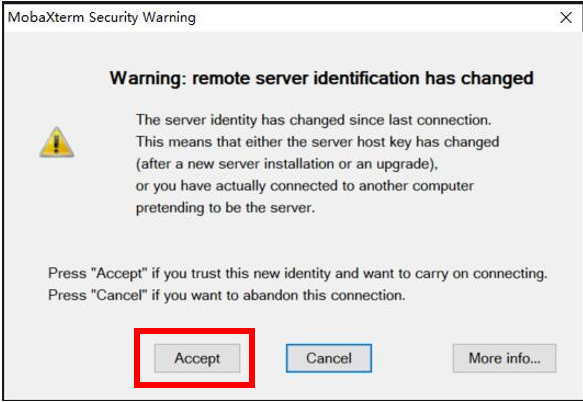Viewport: 583px width, 402px height.
Task: Click the 'pretending to be the server' line
Action: click(225, 208)
